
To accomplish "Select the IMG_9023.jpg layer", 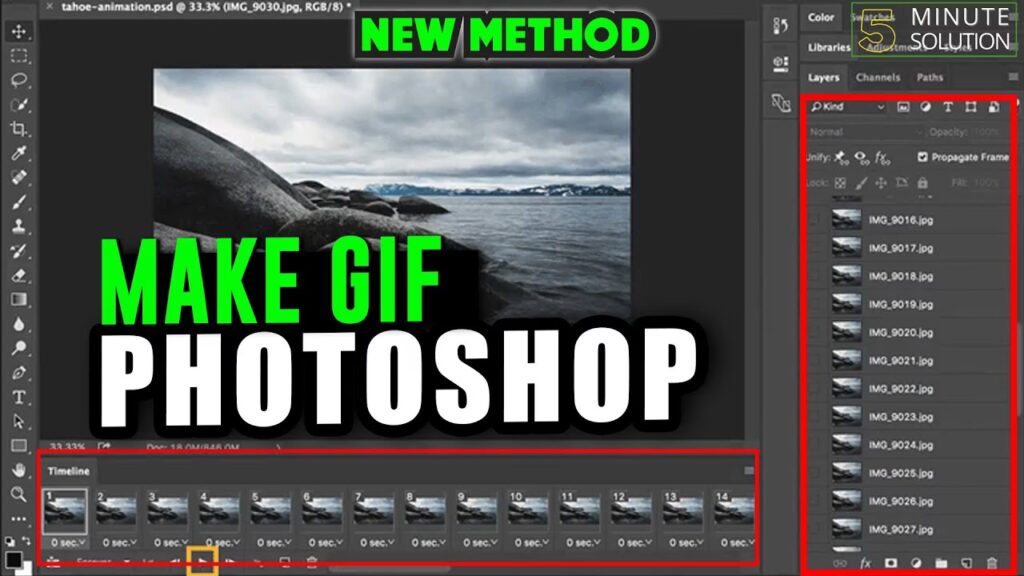I will tap(898, 417).
